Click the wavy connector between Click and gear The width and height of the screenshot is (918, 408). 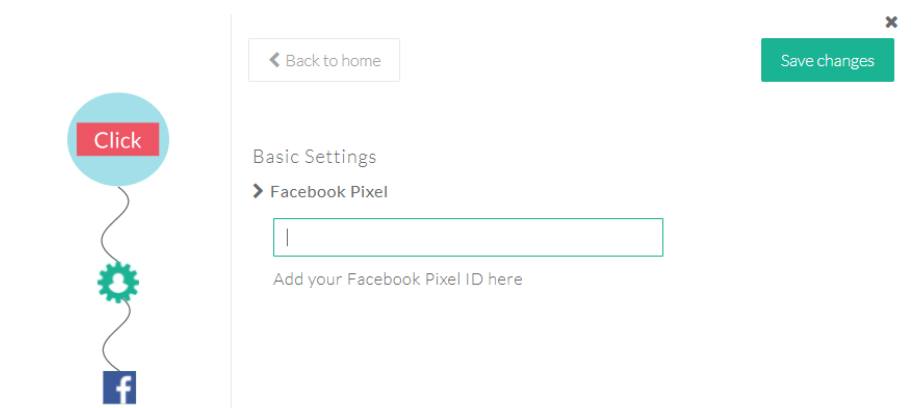pos(114,224)
